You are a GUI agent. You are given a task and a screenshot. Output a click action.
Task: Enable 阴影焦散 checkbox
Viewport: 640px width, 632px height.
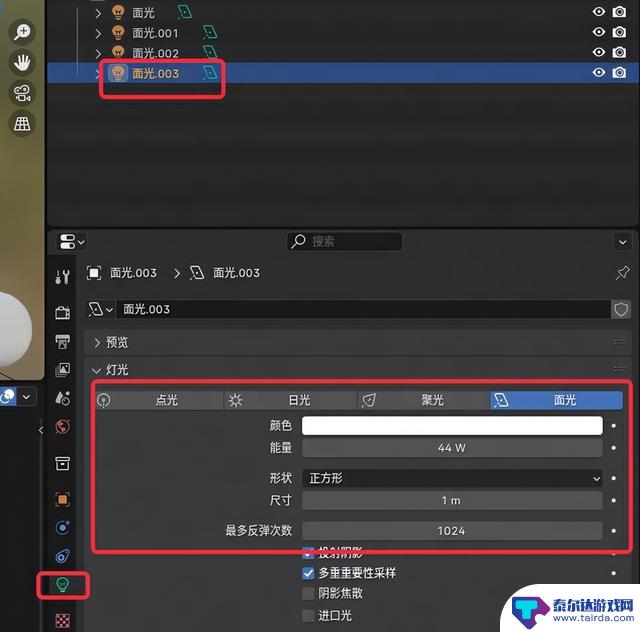coord(308,594)
